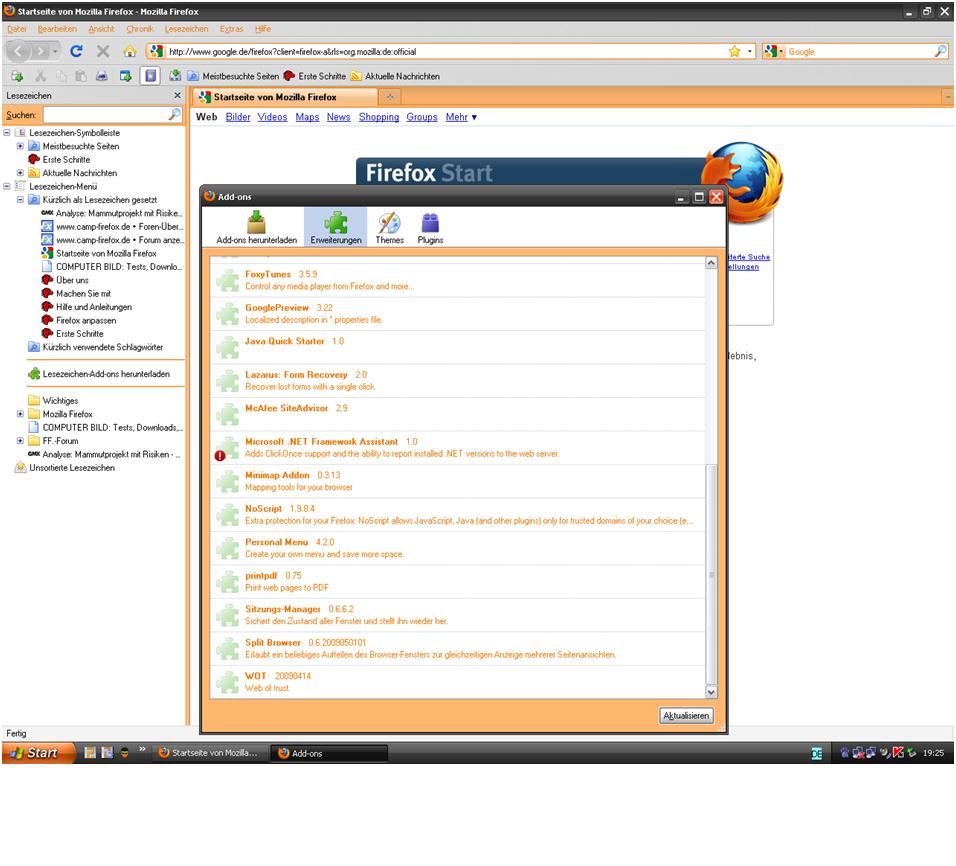Click the search magnifier in Google search box
Image resolution: width=956 pixels, height=866 pixels.
pos(941,51)
